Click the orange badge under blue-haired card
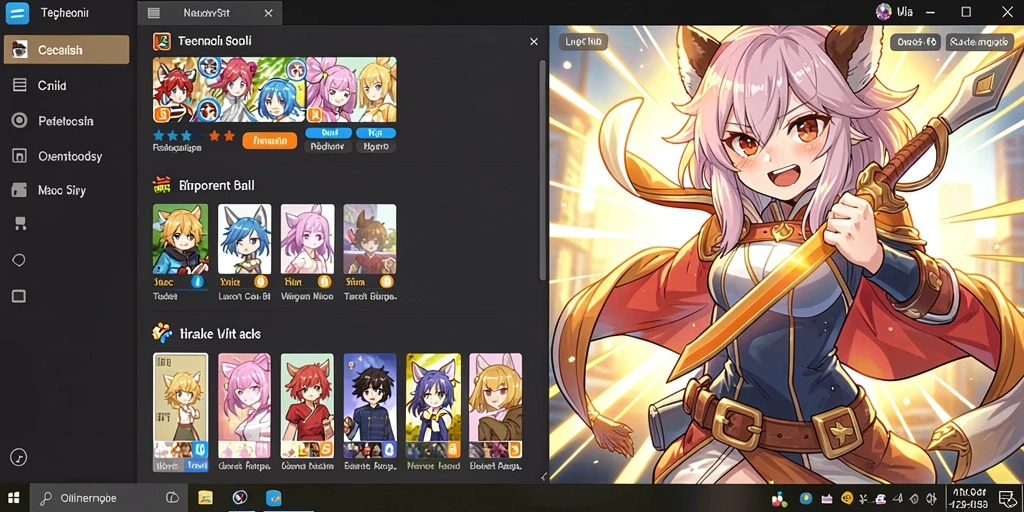The height and width of the screenshot is (512, 1024). pyautogui.click(x=261, y=281)
